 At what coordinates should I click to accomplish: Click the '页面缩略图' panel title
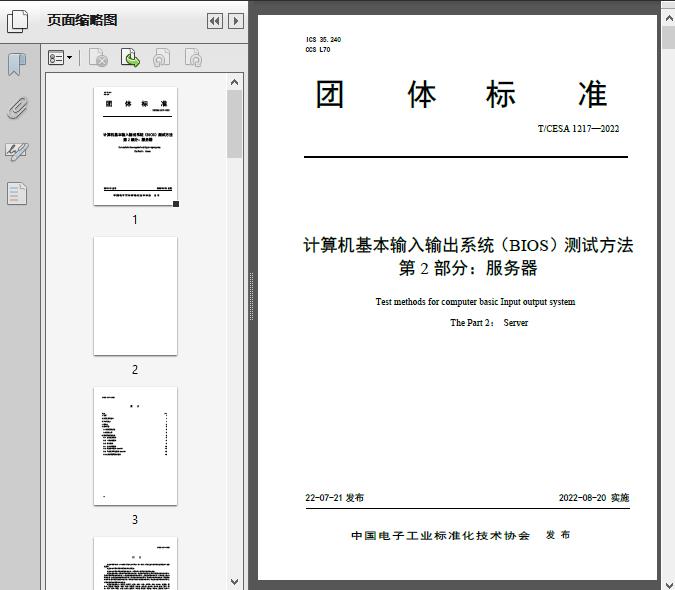(x=82, y=20)
